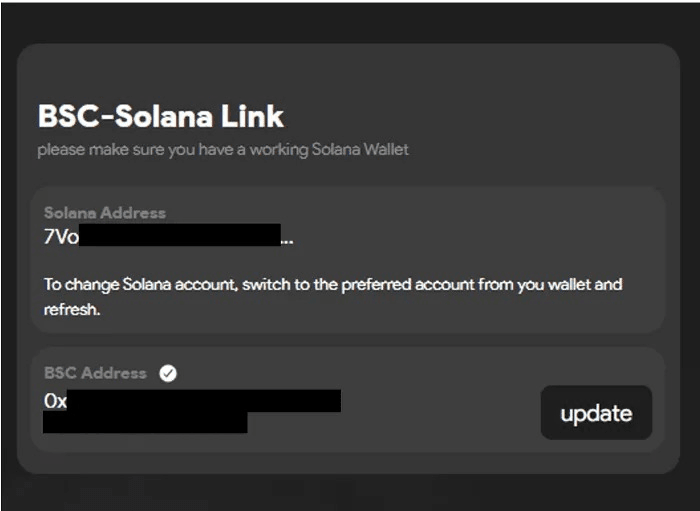Select the BSC address starting with 0x
This screenshot has height=511, width=700.
tap(192, 401)
